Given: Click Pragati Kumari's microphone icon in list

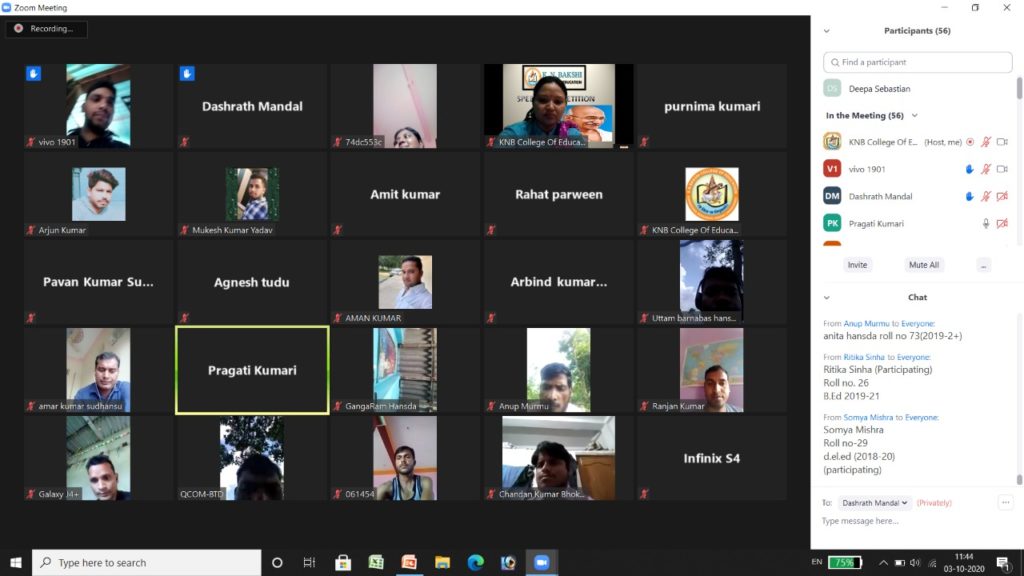Looking at the screenshot, I should (986, 224).
